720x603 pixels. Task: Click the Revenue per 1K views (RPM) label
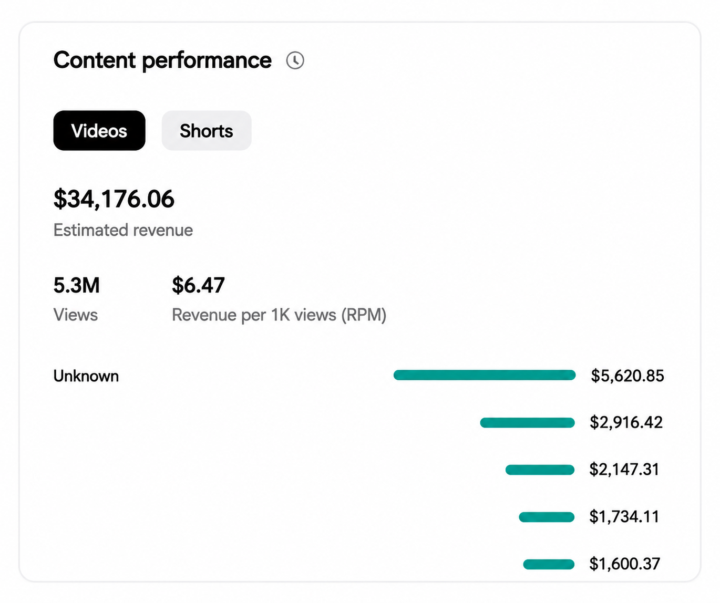click(279, 315)
